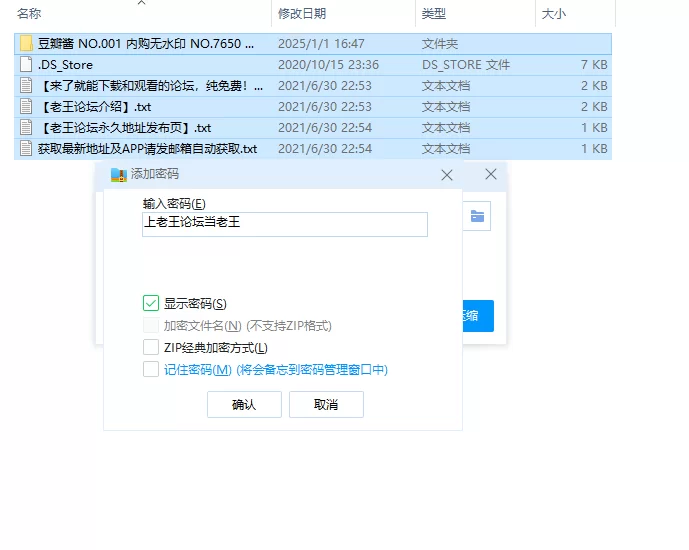
Task: Click the .DS_Store file icon
Action: pyautogui.click(x=27, y=65)
